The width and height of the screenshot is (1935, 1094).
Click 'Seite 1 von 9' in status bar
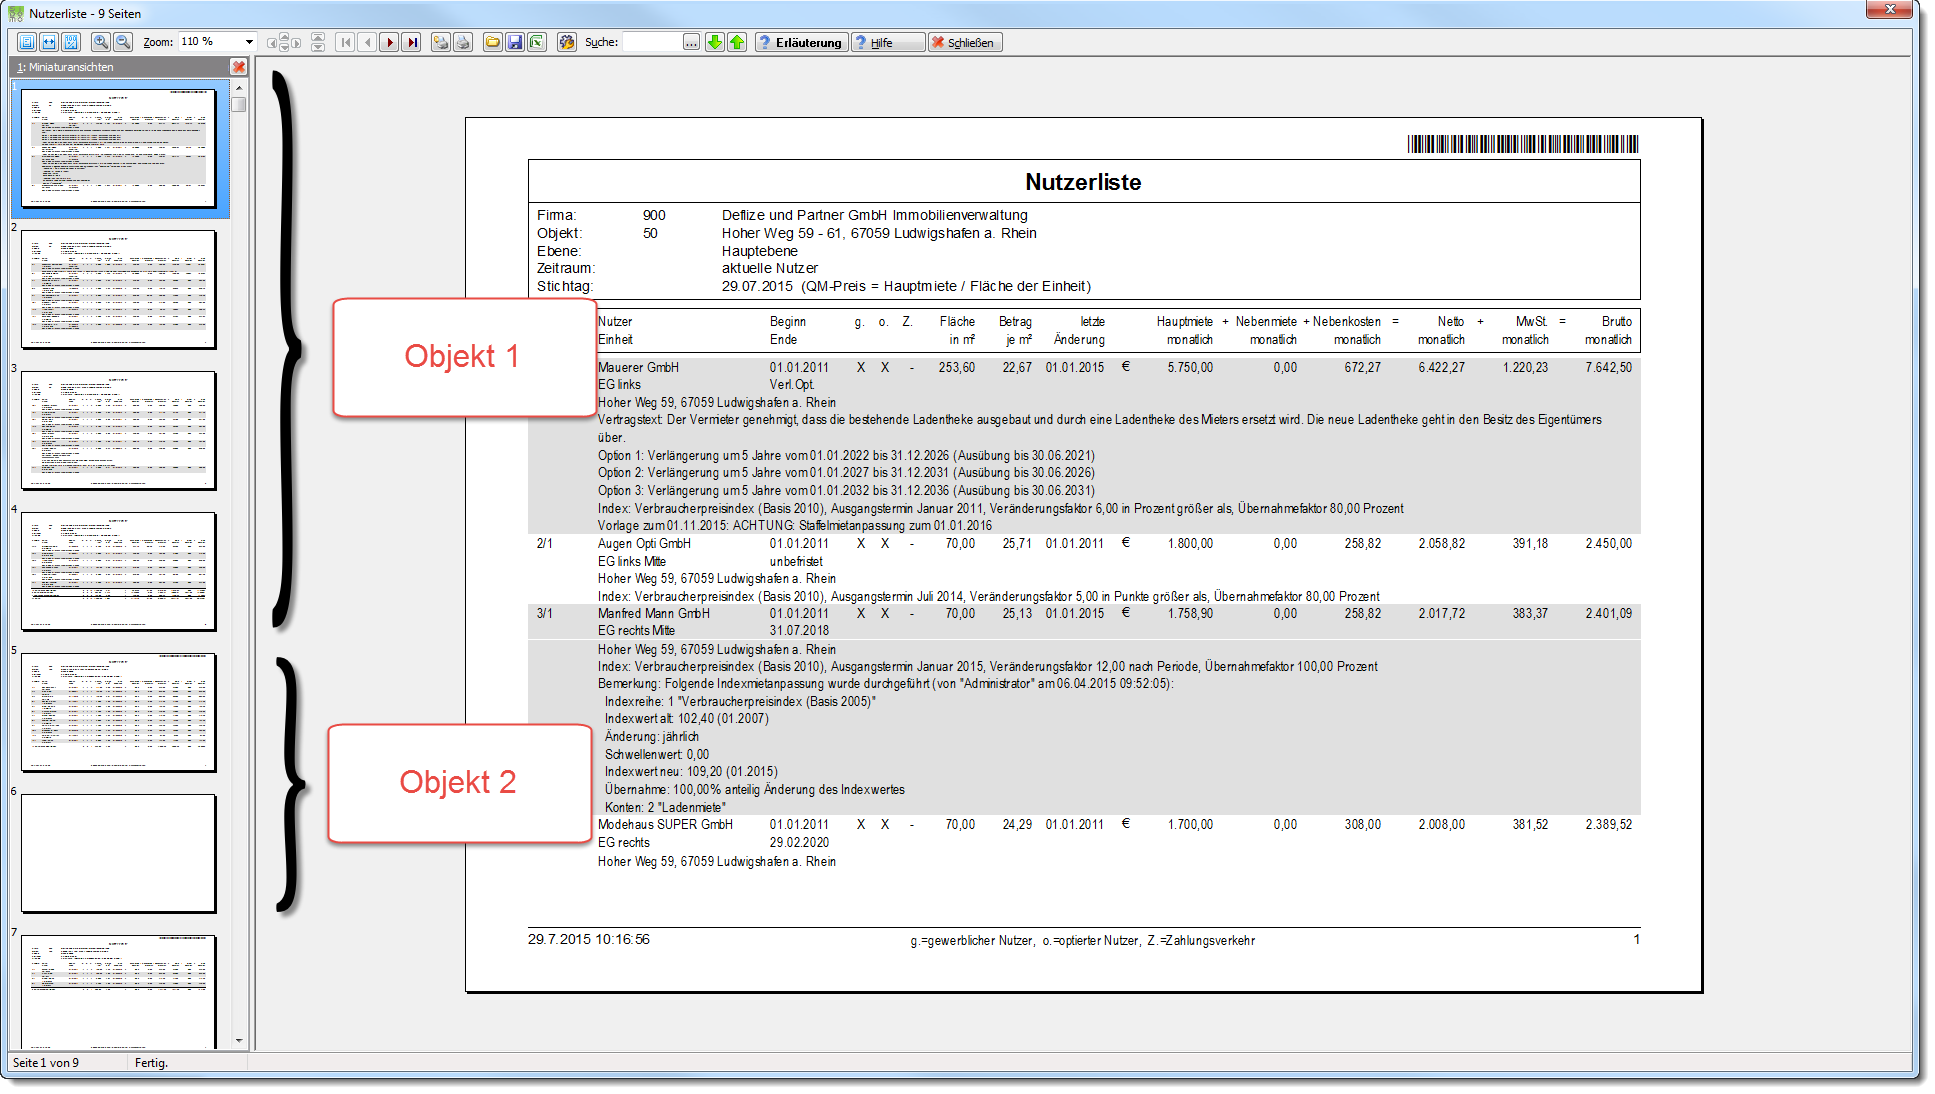point(46,1063)
